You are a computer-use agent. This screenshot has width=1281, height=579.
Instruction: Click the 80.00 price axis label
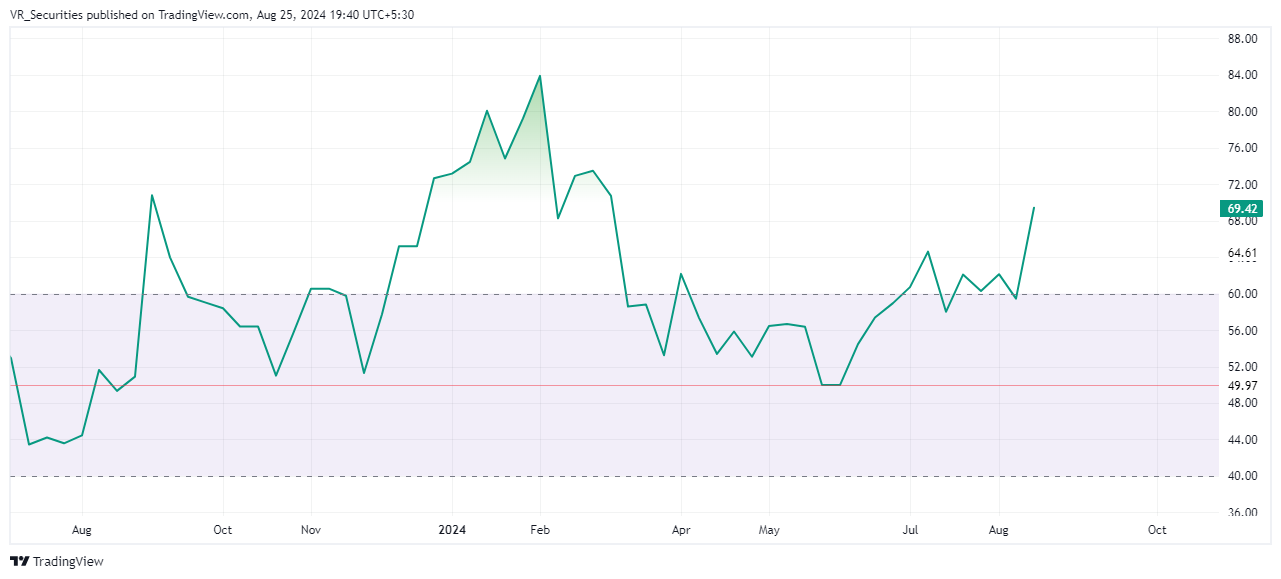[1242, 112]
